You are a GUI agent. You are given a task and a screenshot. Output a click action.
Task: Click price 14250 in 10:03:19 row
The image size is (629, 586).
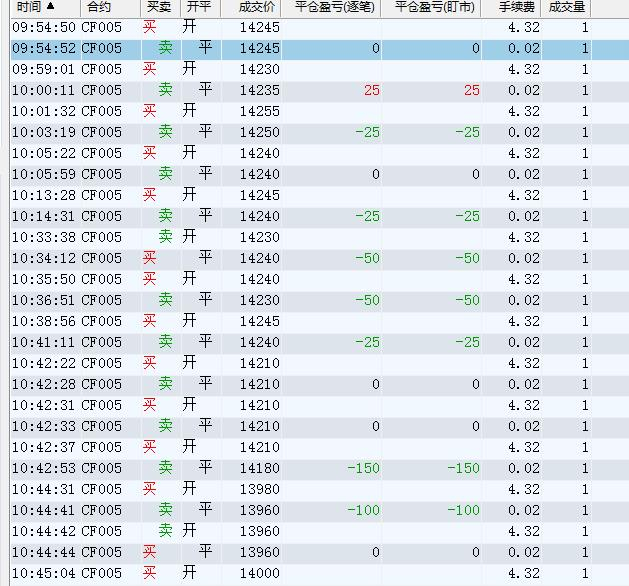(260, 132)
